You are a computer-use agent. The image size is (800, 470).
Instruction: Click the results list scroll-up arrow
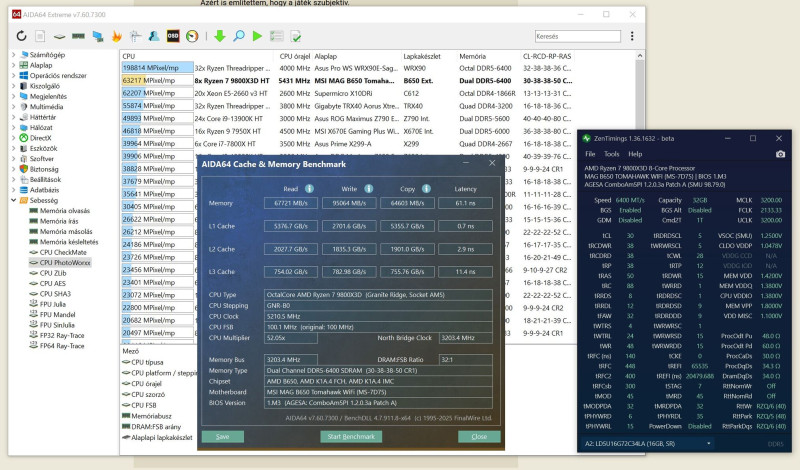pyautogui.click(x=640, y=56)
